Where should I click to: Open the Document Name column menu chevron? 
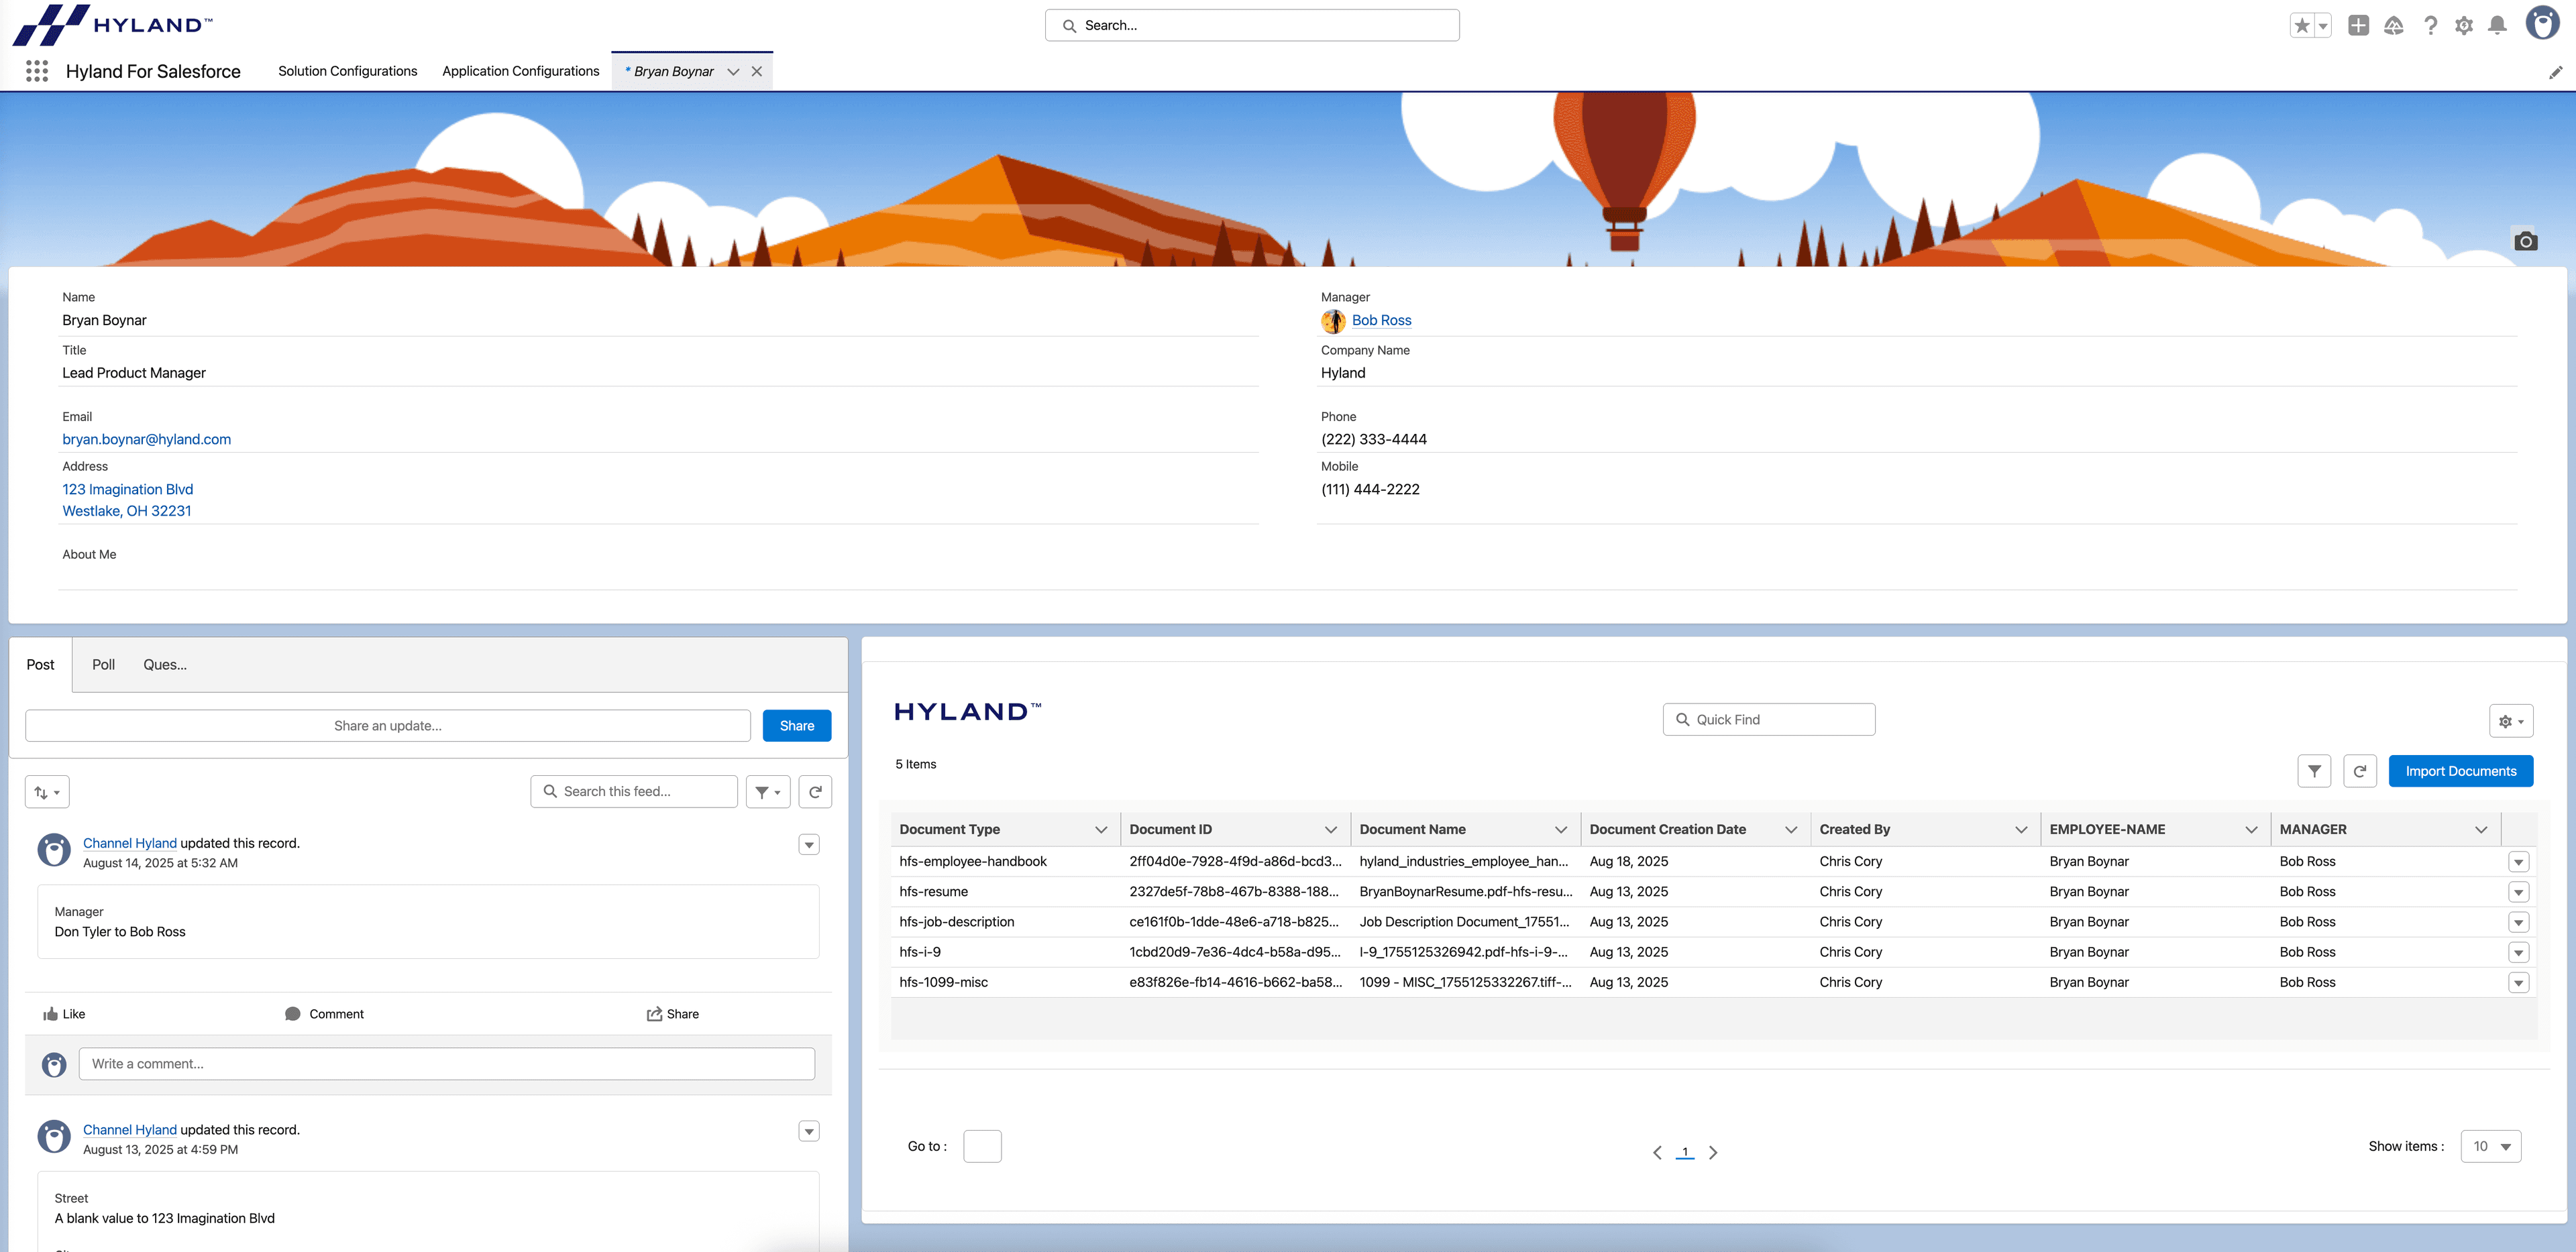point(1561,830)
